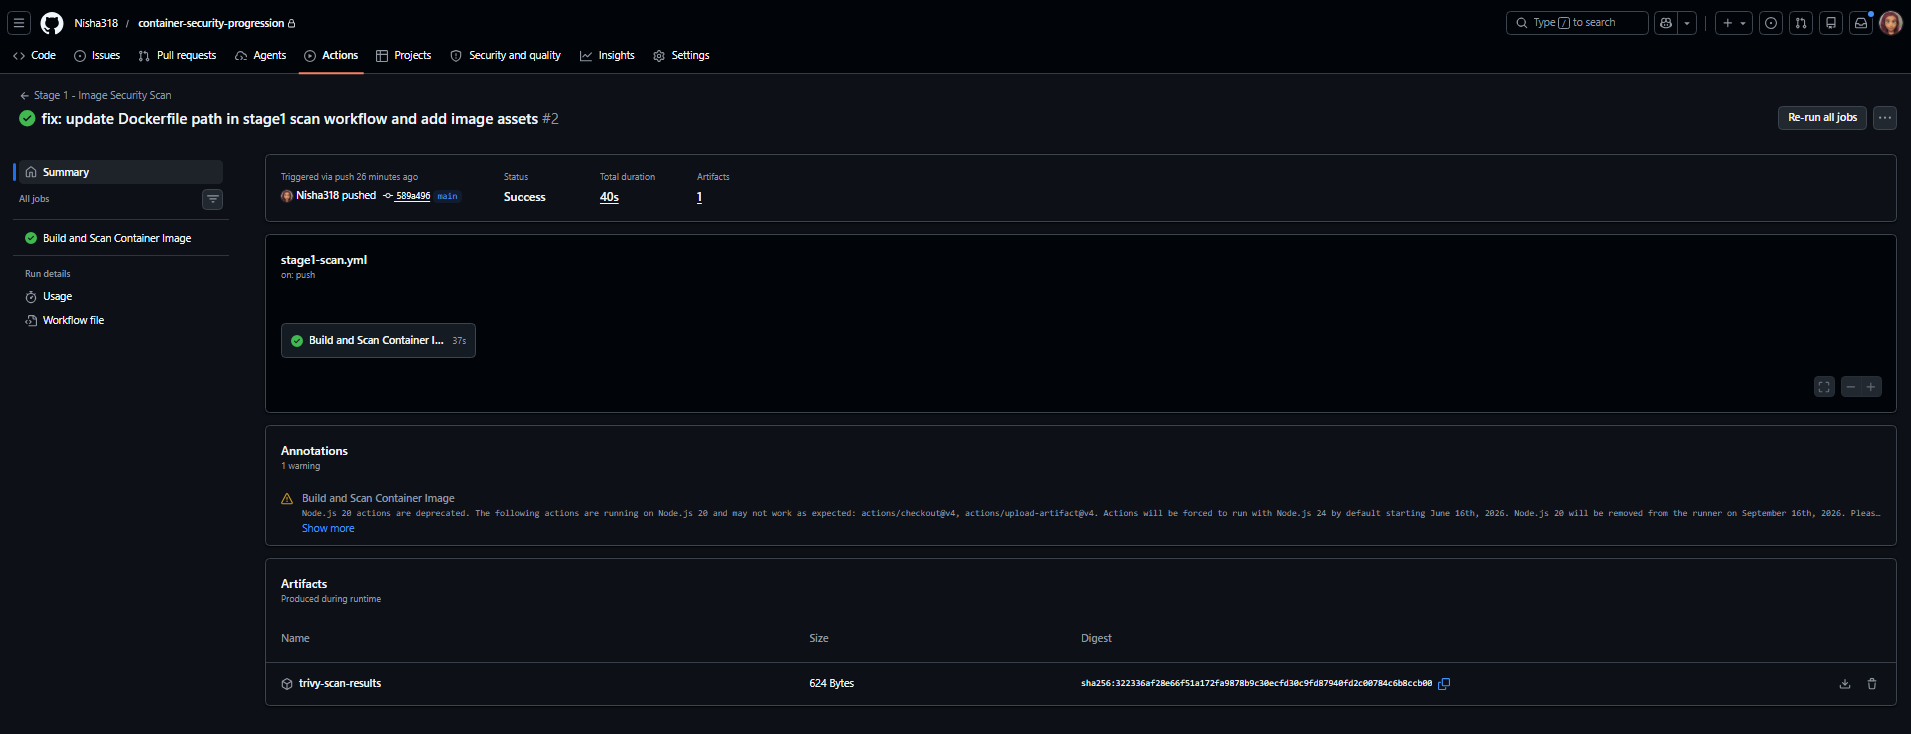This screenshot has height=734, width=1911.
Task: Open the workflow run three-dots menu
Action: pyautogui.click(x=1885, y=118)
